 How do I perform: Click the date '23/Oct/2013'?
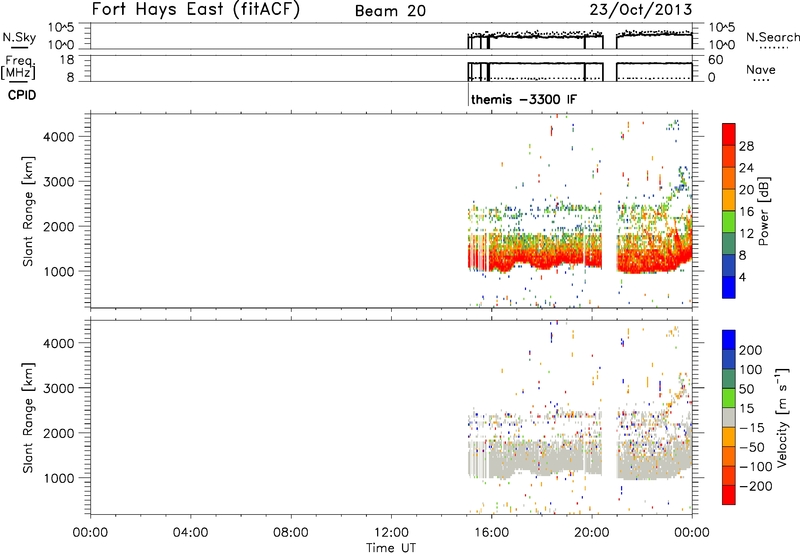[x=641, y=10]
